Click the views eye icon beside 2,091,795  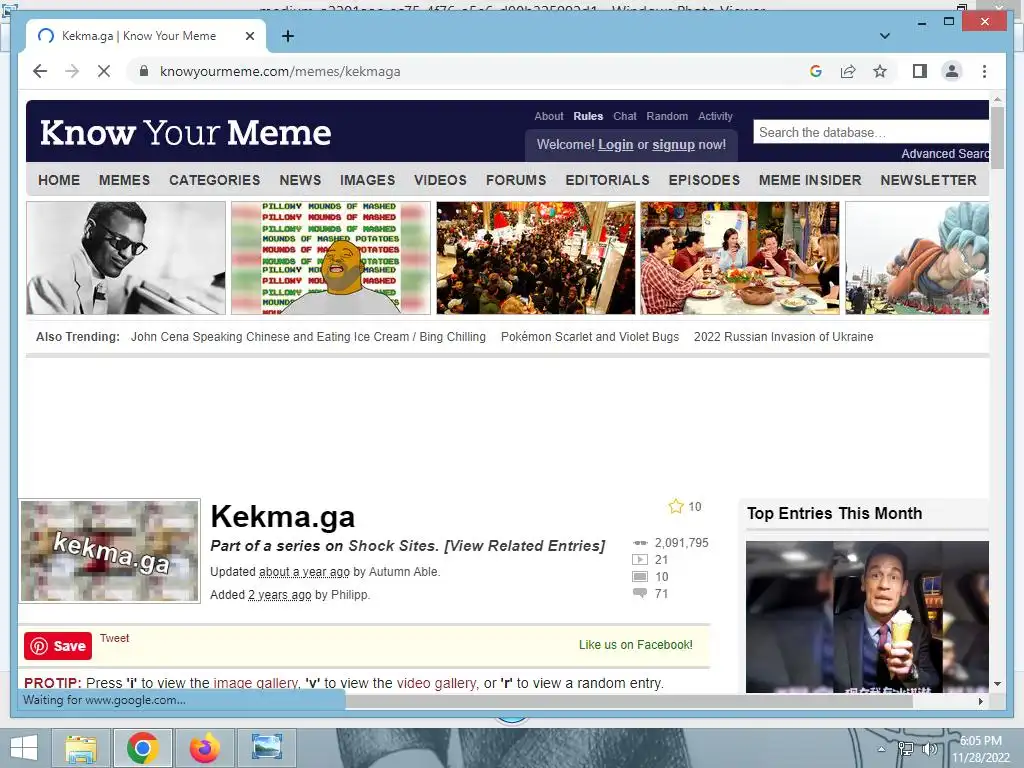tap(640, 543)
